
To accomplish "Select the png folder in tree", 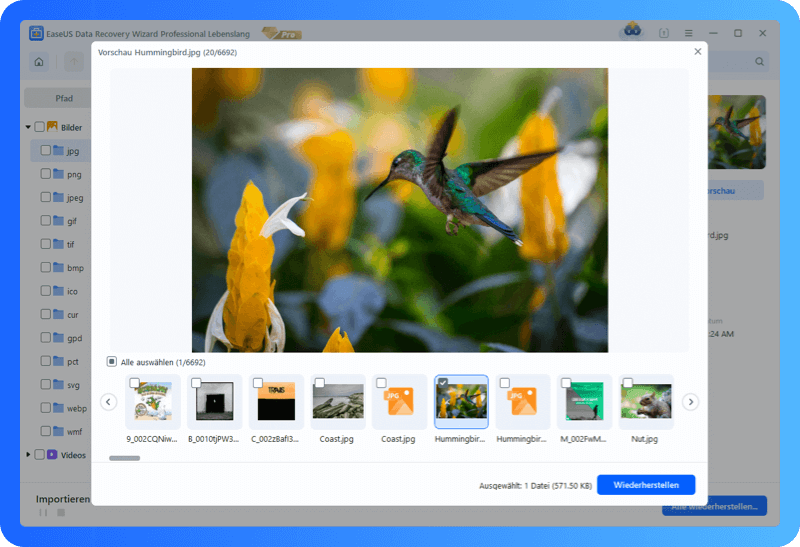I will (73, 174).
